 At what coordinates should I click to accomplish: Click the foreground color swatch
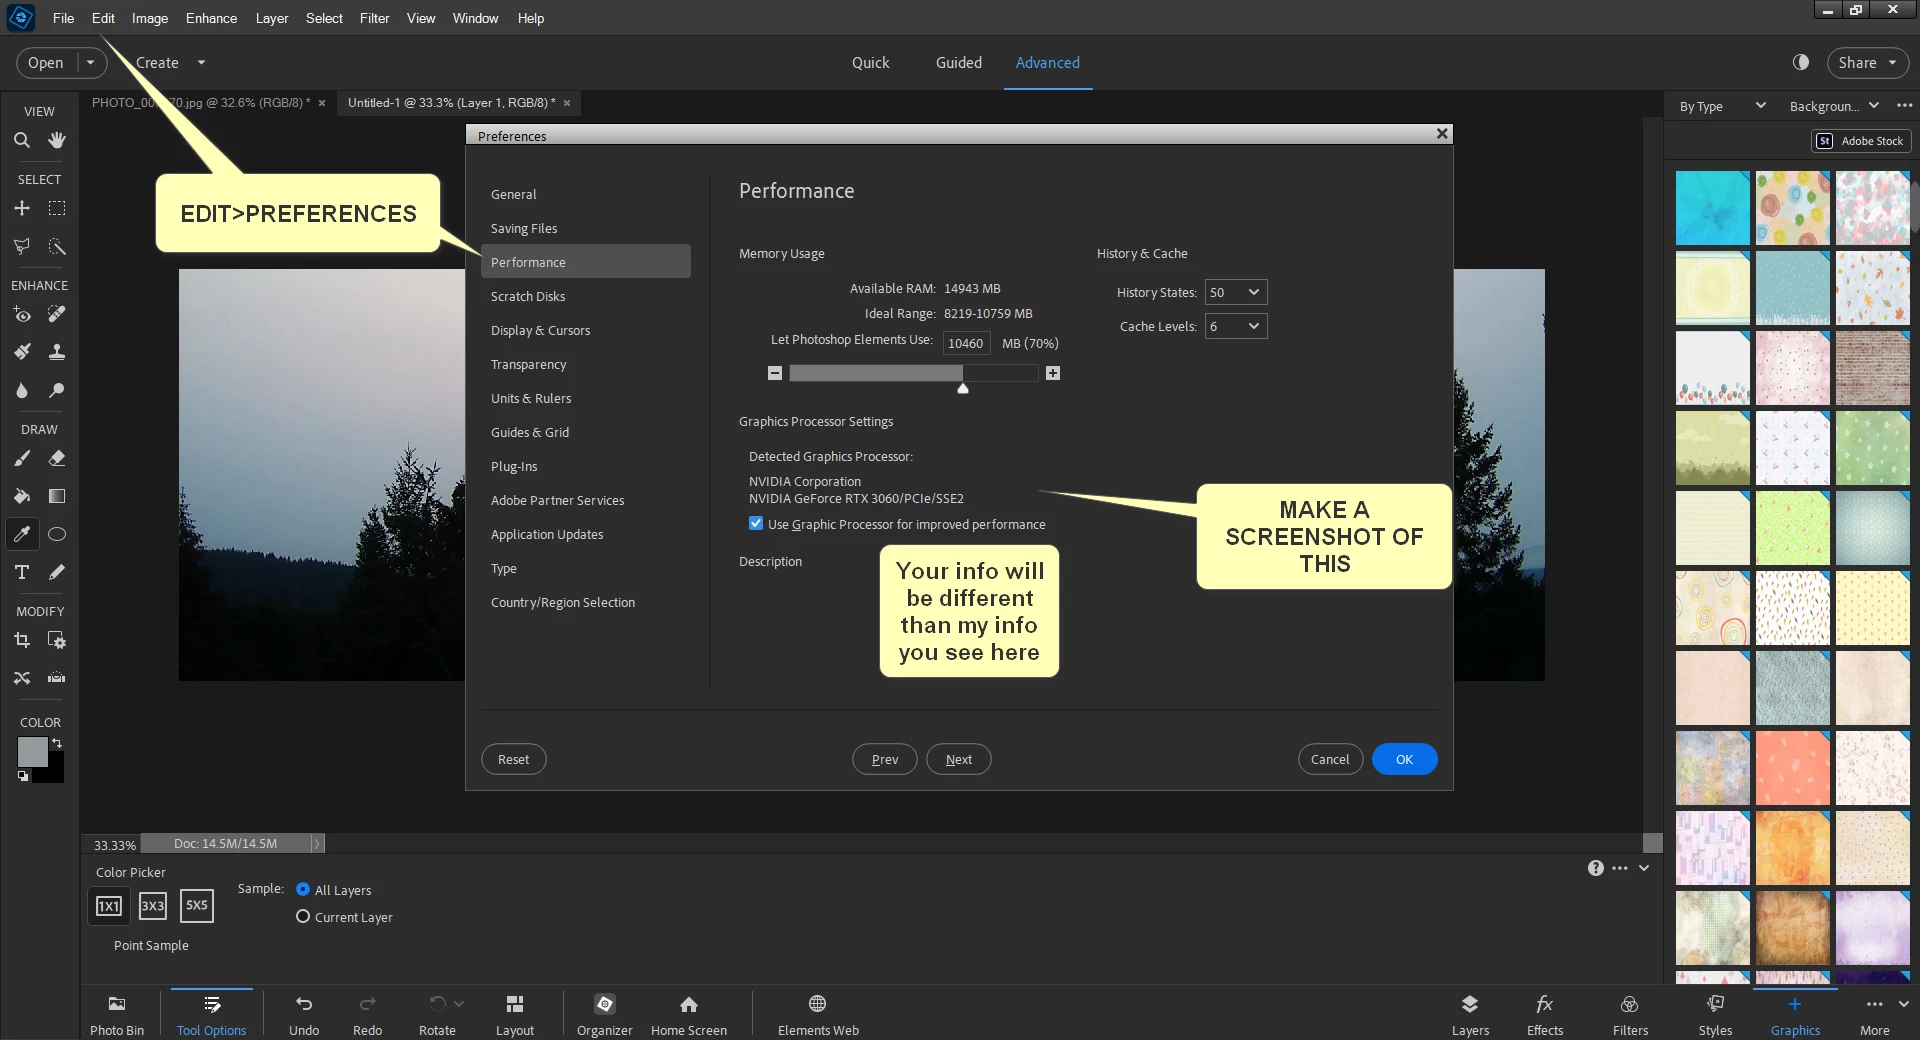coord(32,751)
